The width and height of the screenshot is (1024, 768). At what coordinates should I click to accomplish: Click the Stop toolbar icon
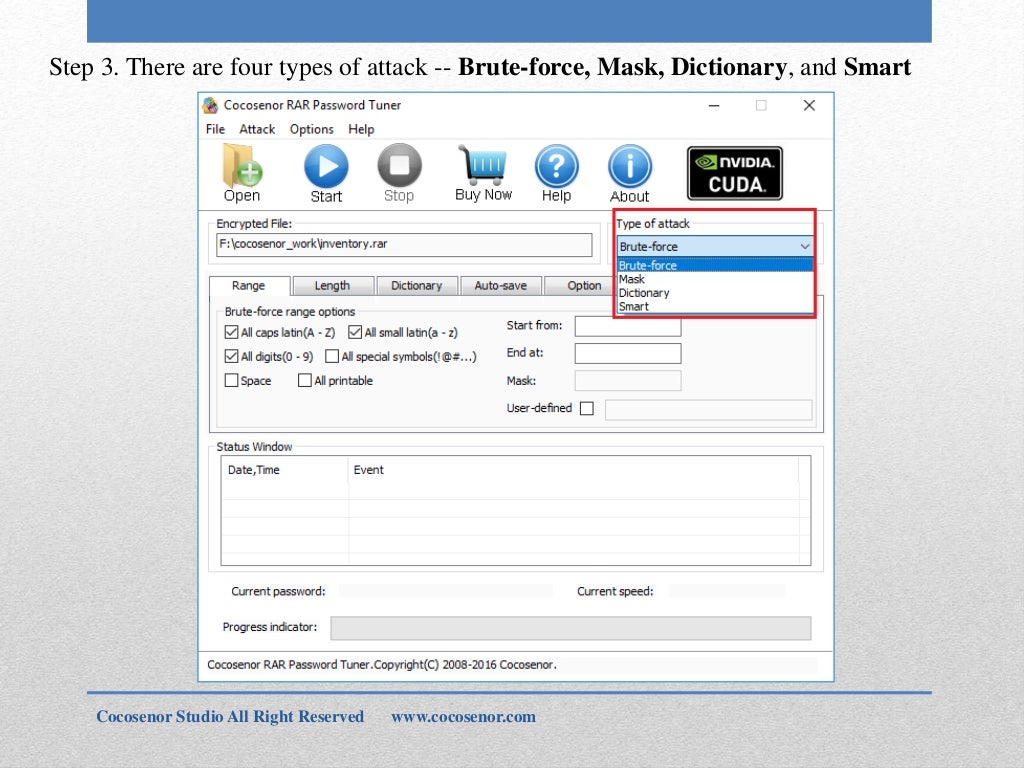[399, 165]
